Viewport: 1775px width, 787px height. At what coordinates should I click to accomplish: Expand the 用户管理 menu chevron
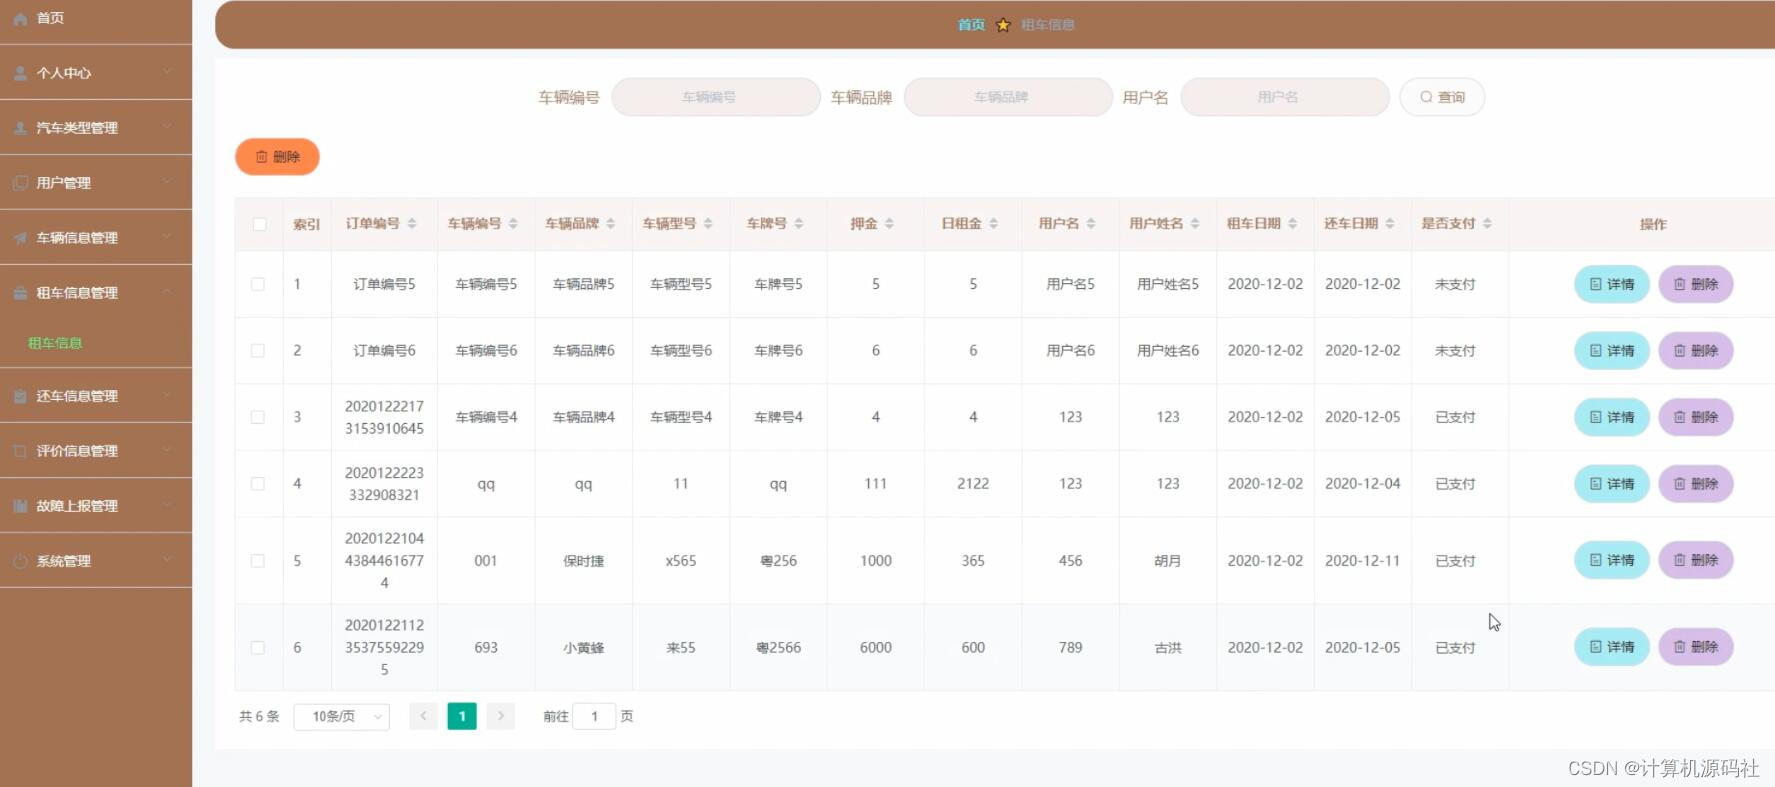(x=167, y=183)
